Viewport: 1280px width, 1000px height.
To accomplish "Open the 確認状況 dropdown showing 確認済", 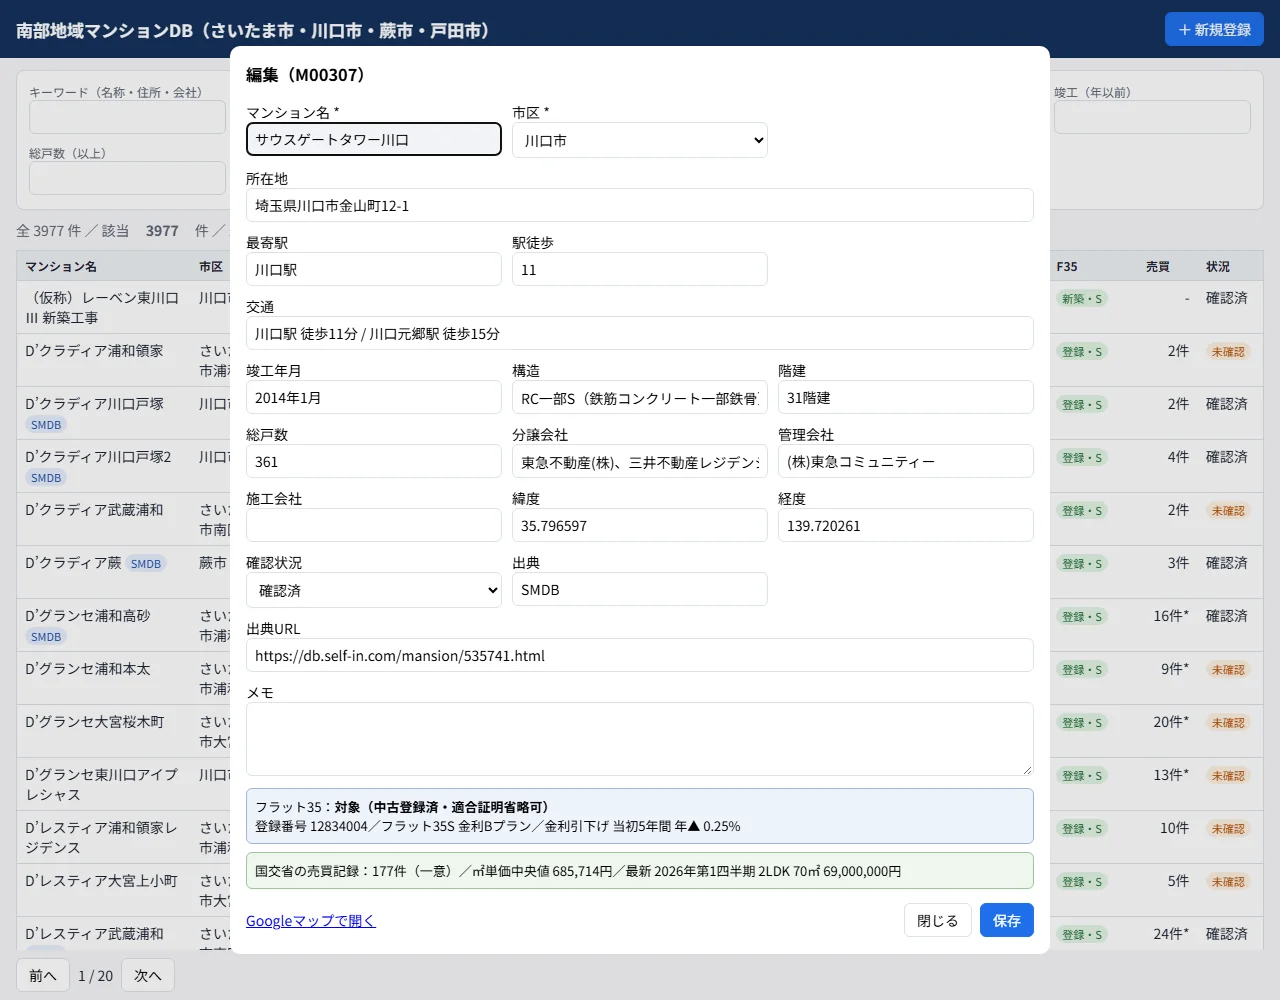I will [x=374, y=590].
